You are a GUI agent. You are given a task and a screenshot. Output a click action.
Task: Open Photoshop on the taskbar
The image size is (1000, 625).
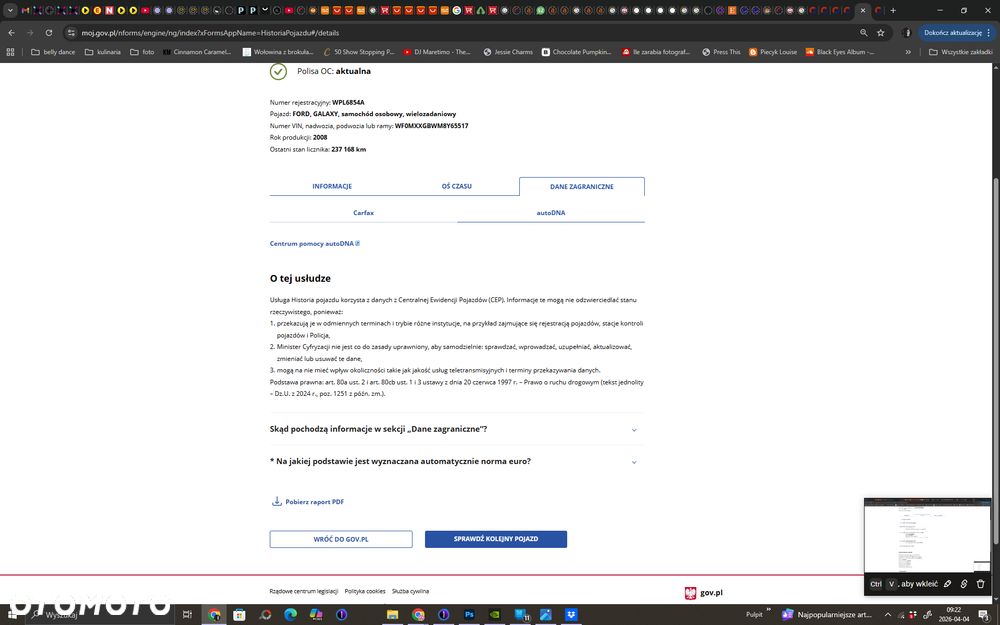(469, 614)
